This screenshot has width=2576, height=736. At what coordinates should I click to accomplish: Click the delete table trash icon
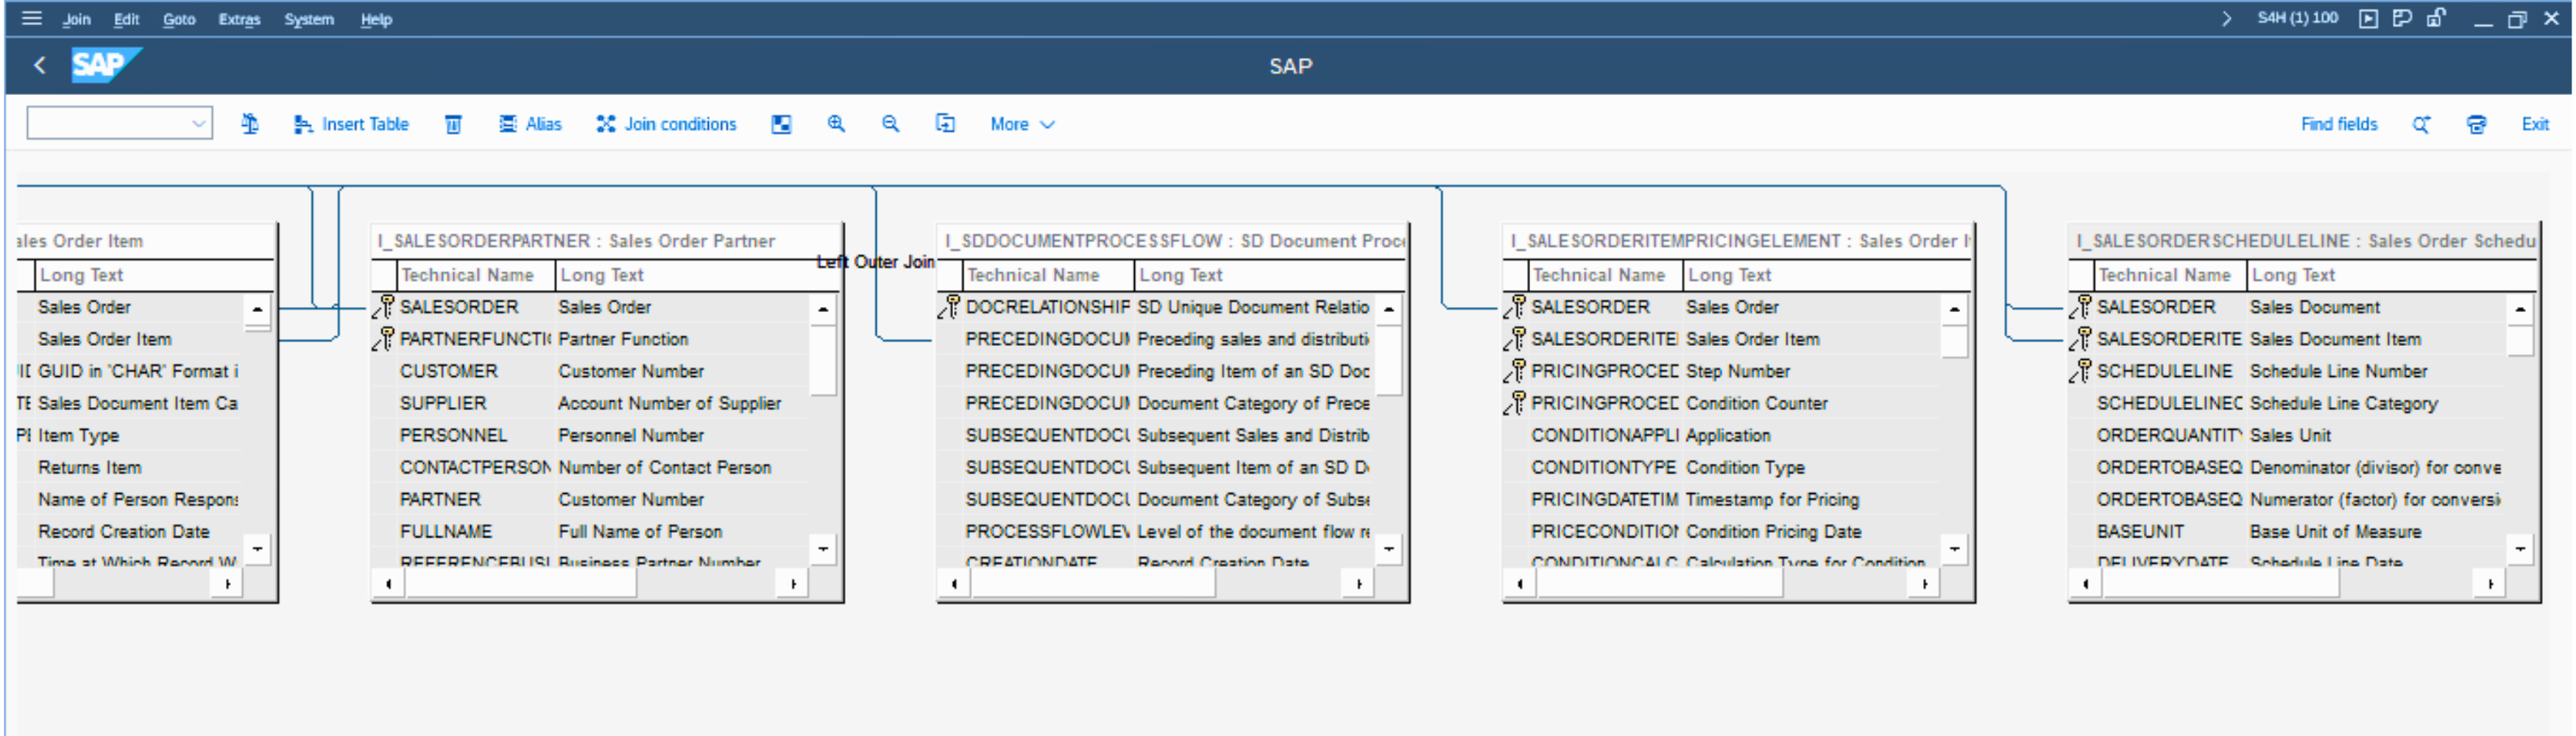click(453, 124)
